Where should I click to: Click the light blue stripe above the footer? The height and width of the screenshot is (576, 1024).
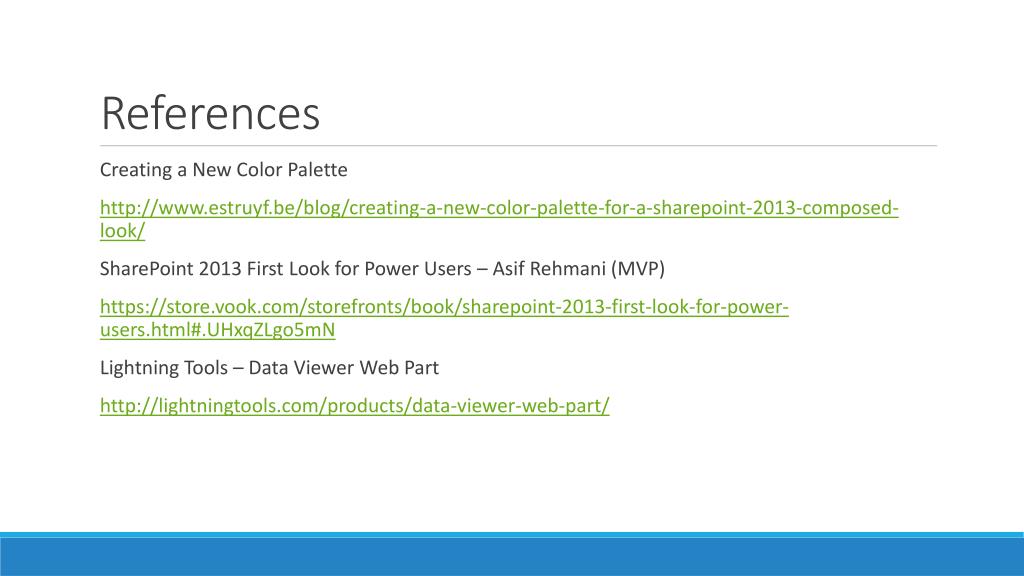pos(512,535)
